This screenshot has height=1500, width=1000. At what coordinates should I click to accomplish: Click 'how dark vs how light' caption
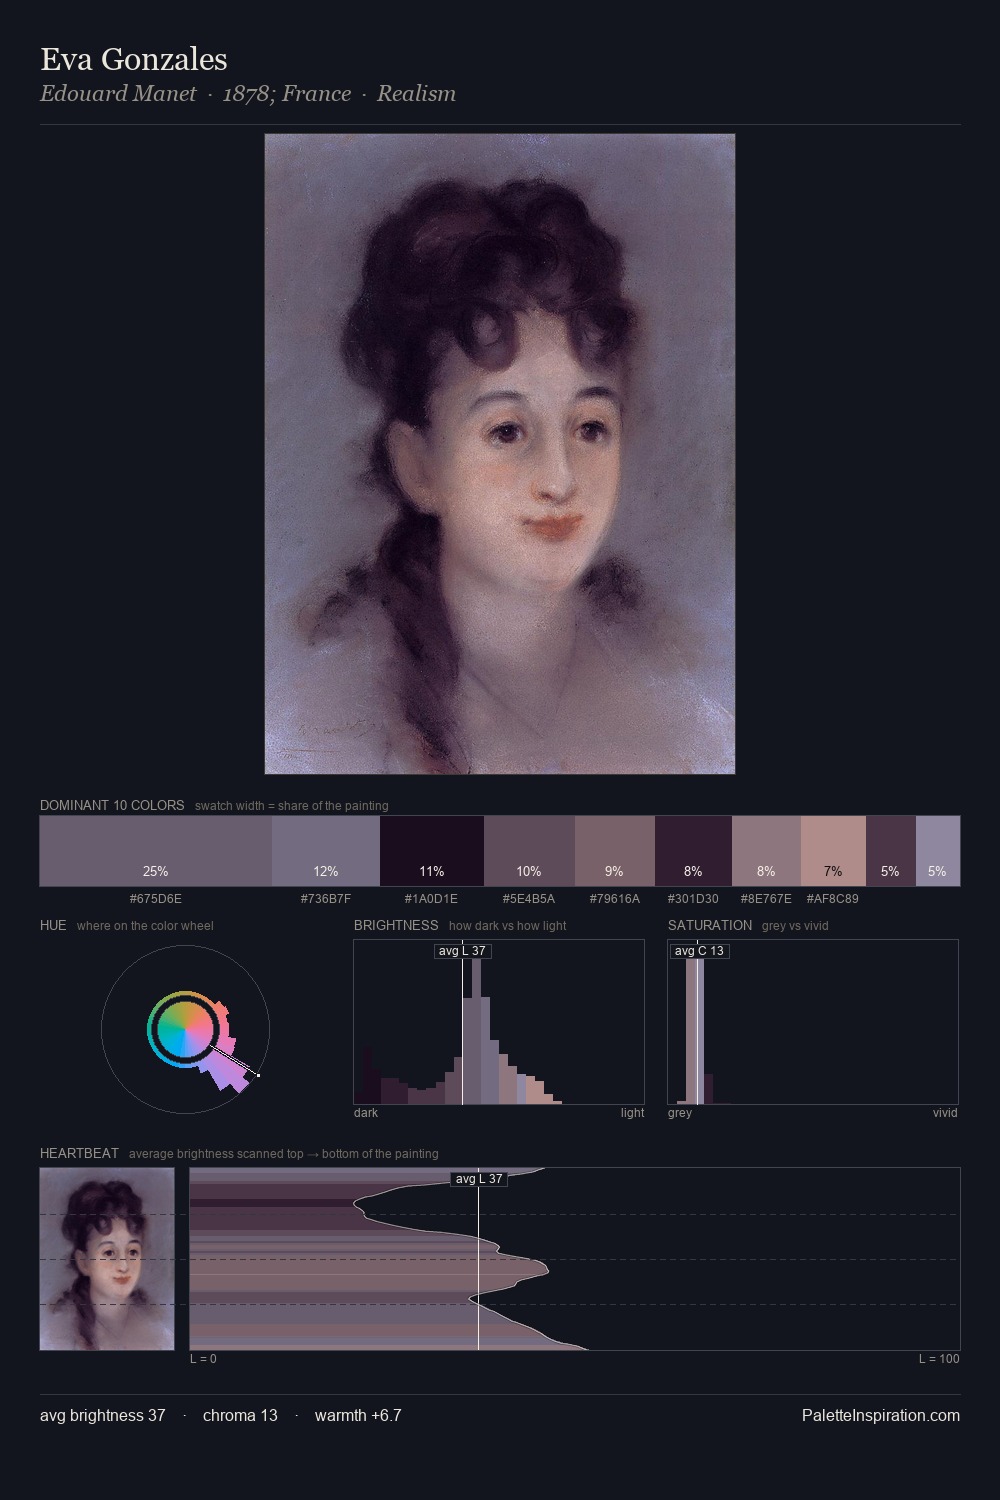click(x=508, y=926)
